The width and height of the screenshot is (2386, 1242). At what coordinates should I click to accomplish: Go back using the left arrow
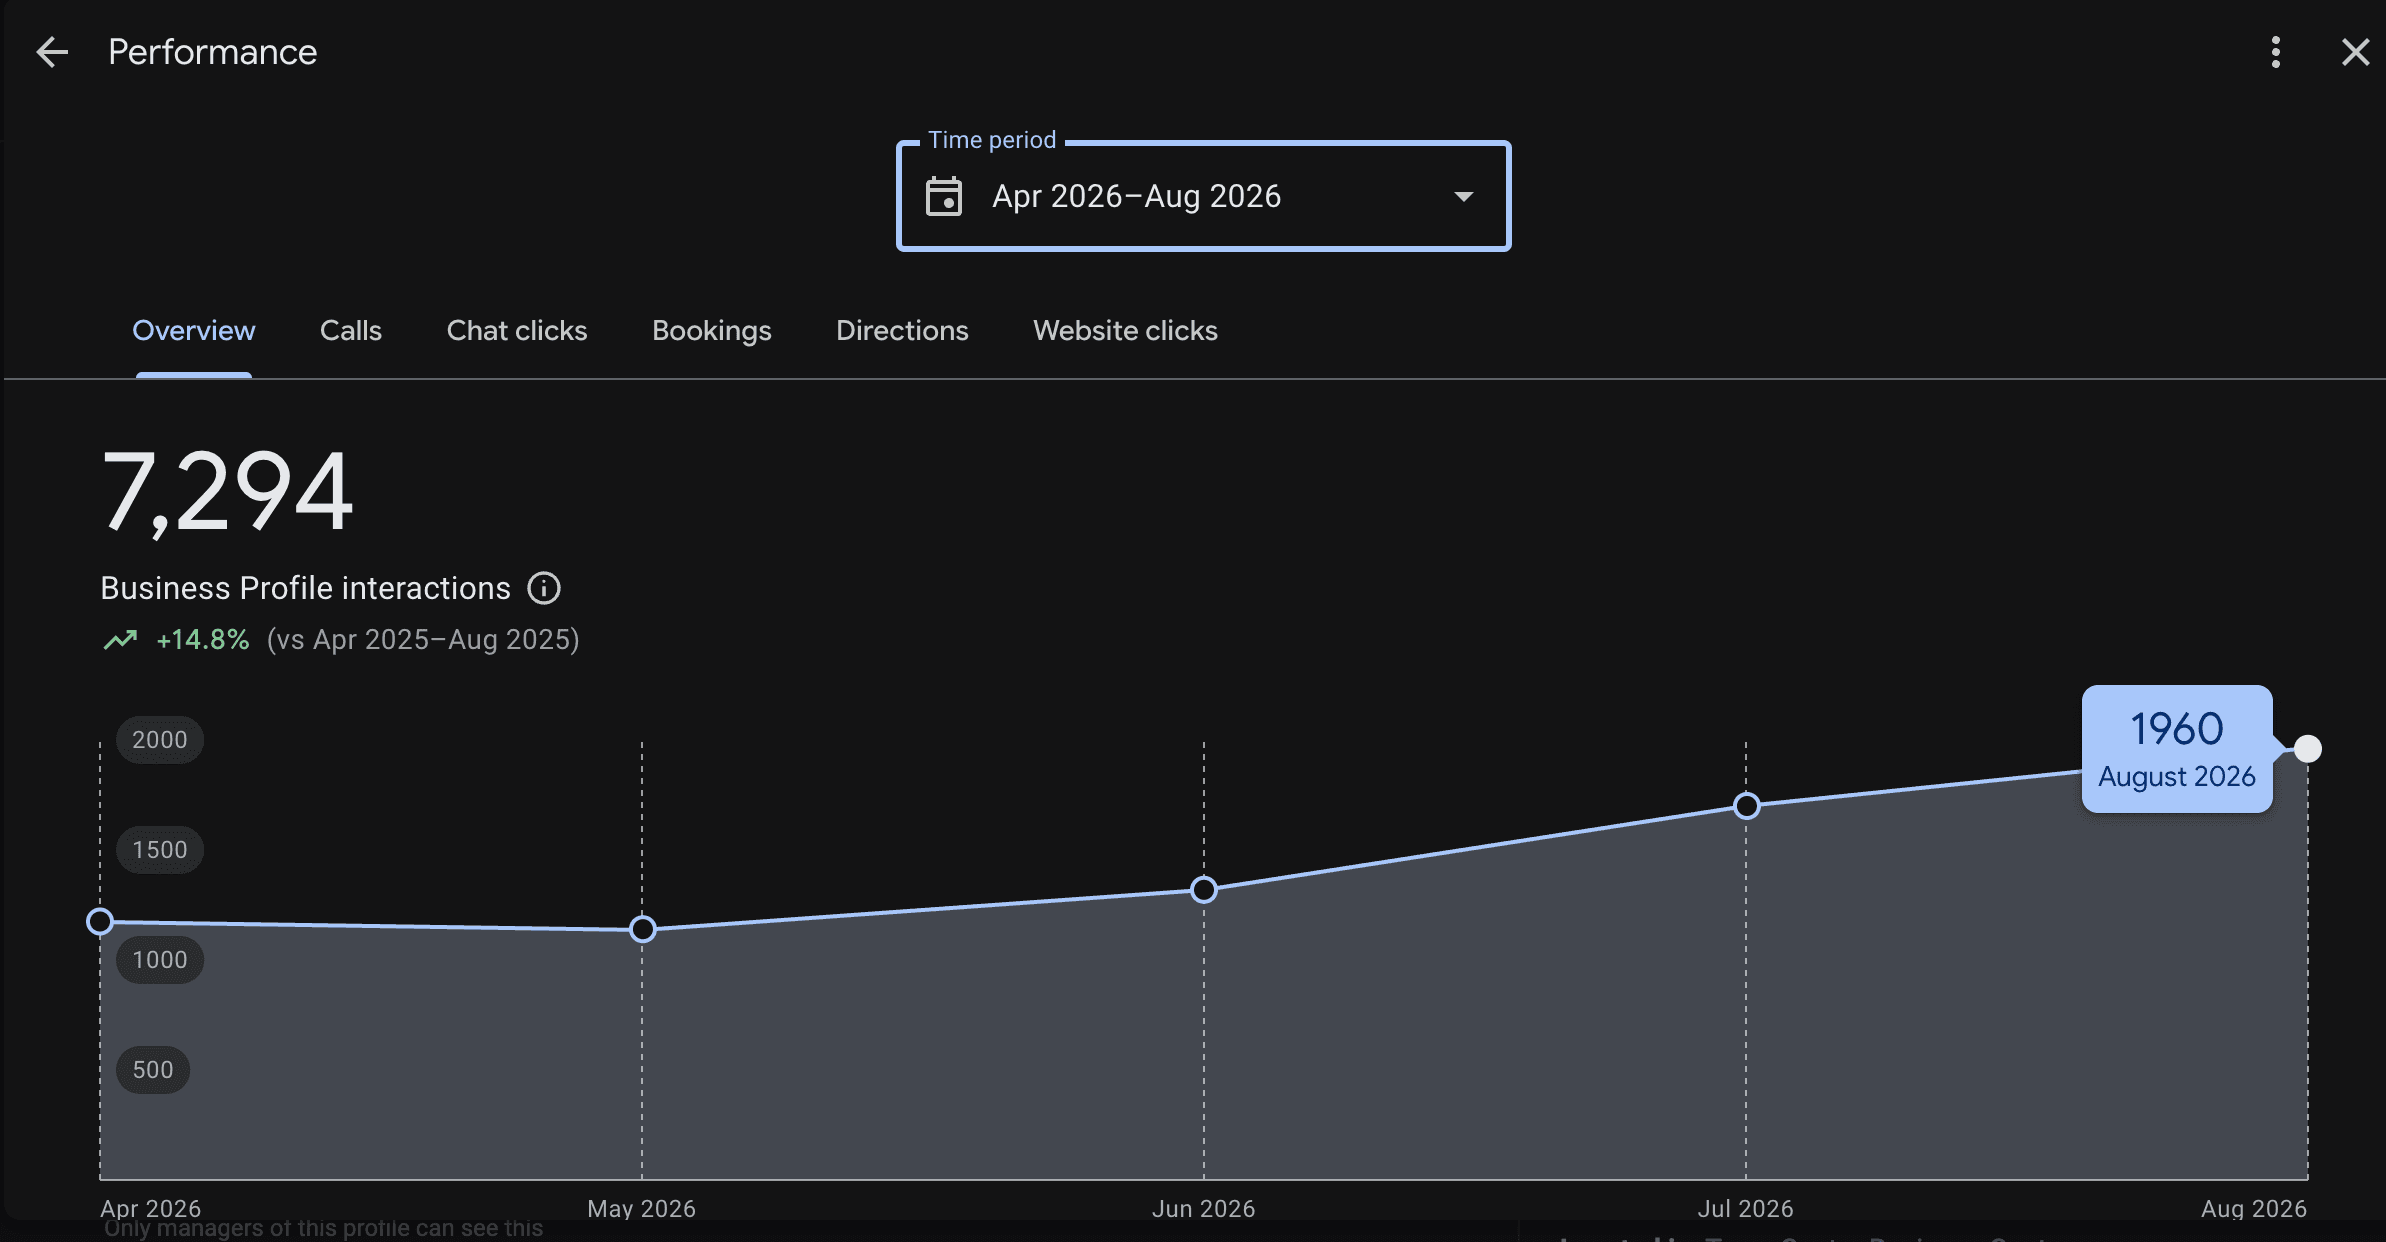coord(52,52)
